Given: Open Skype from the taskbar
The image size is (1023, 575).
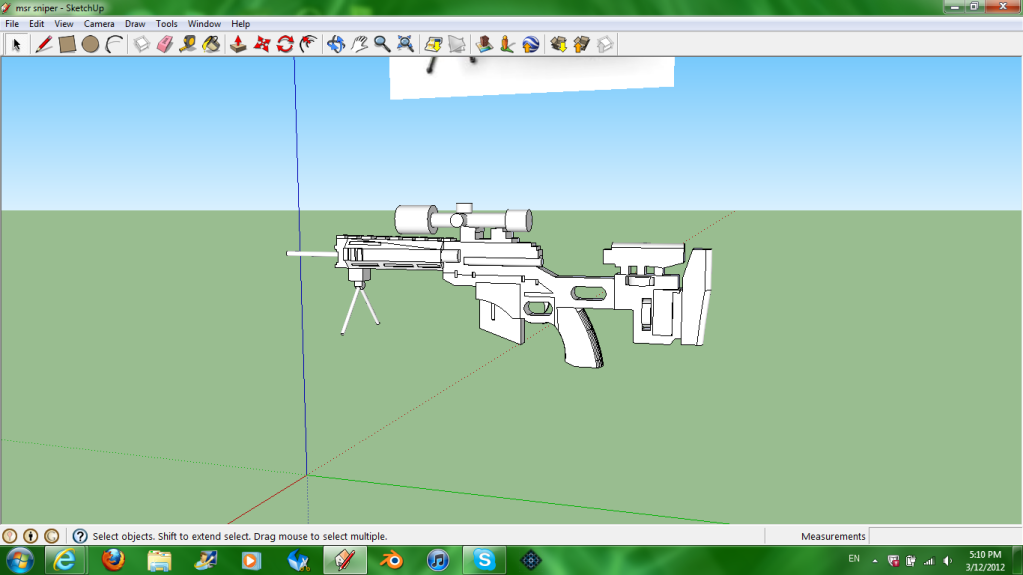Looking at the screenshot, I should point(484,560).
